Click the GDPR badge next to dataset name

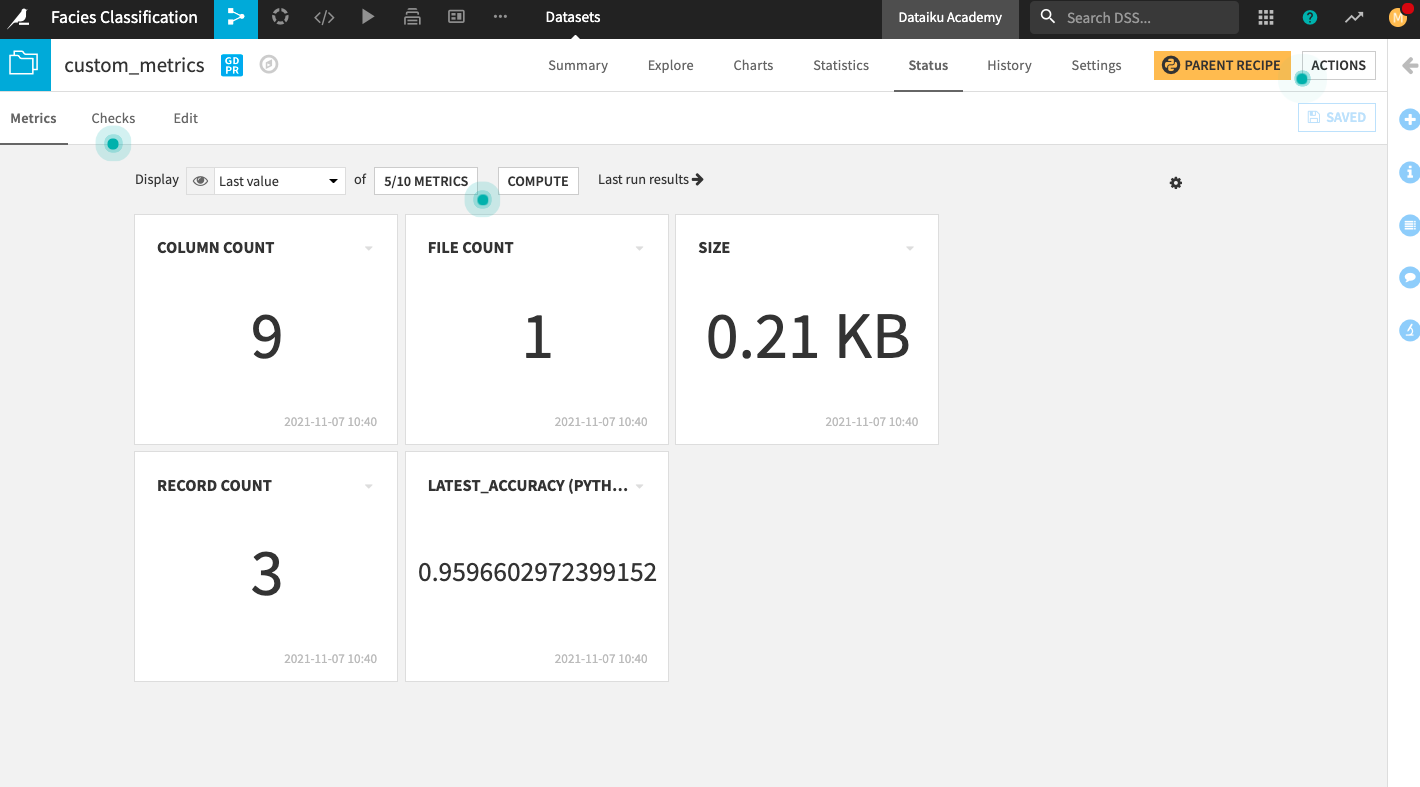click(231, 65)
